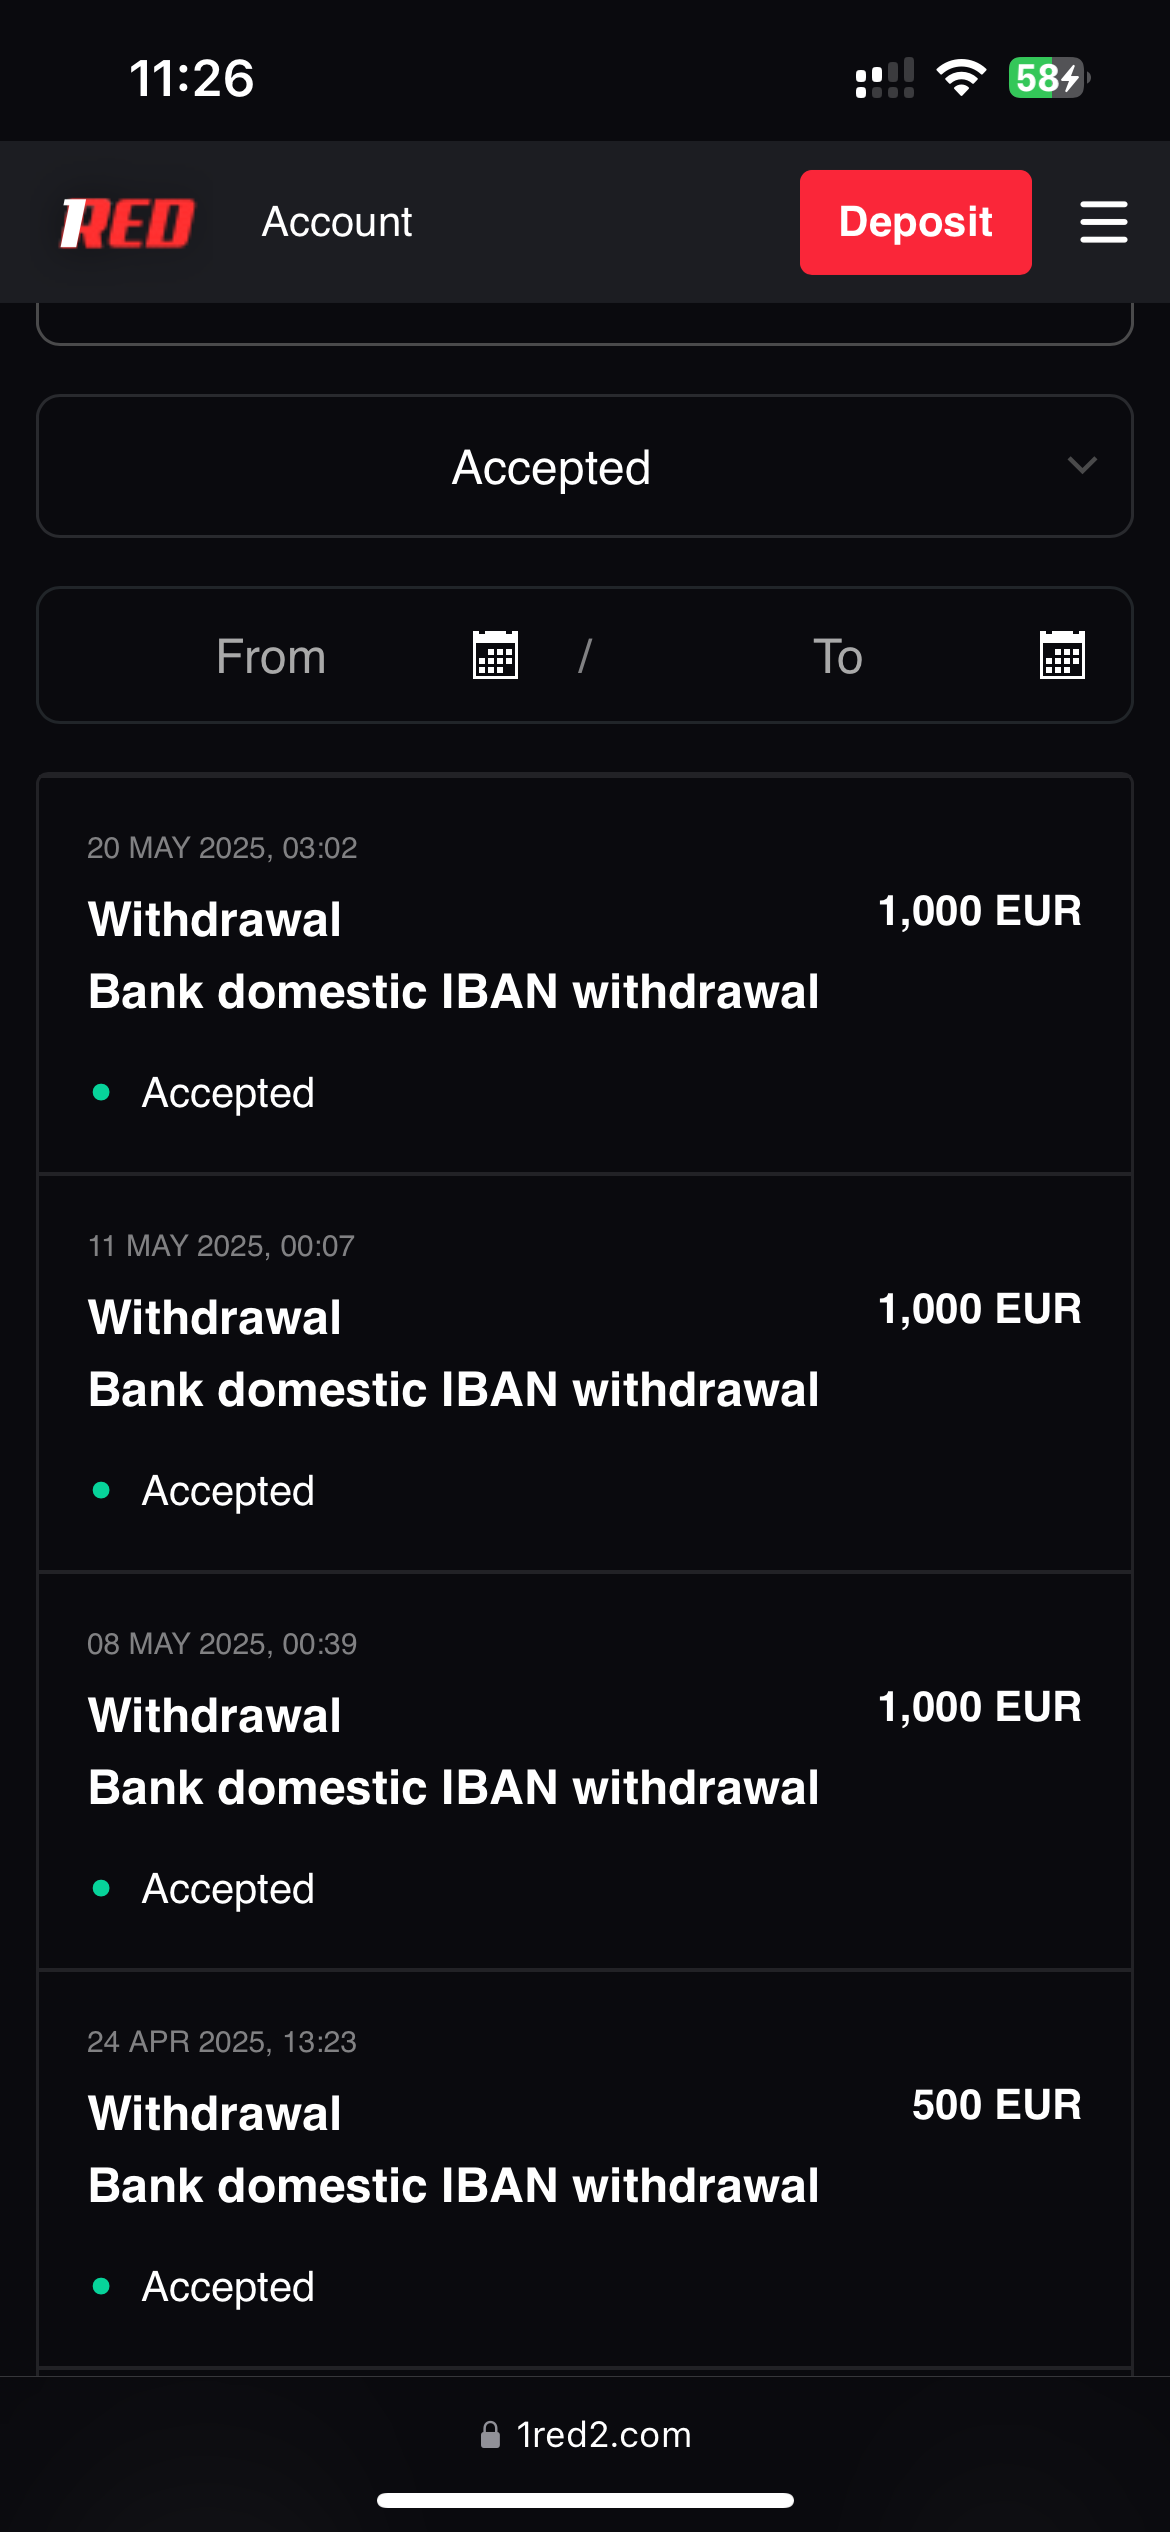
Task: Select the To date field
Action: coord(837,657)
